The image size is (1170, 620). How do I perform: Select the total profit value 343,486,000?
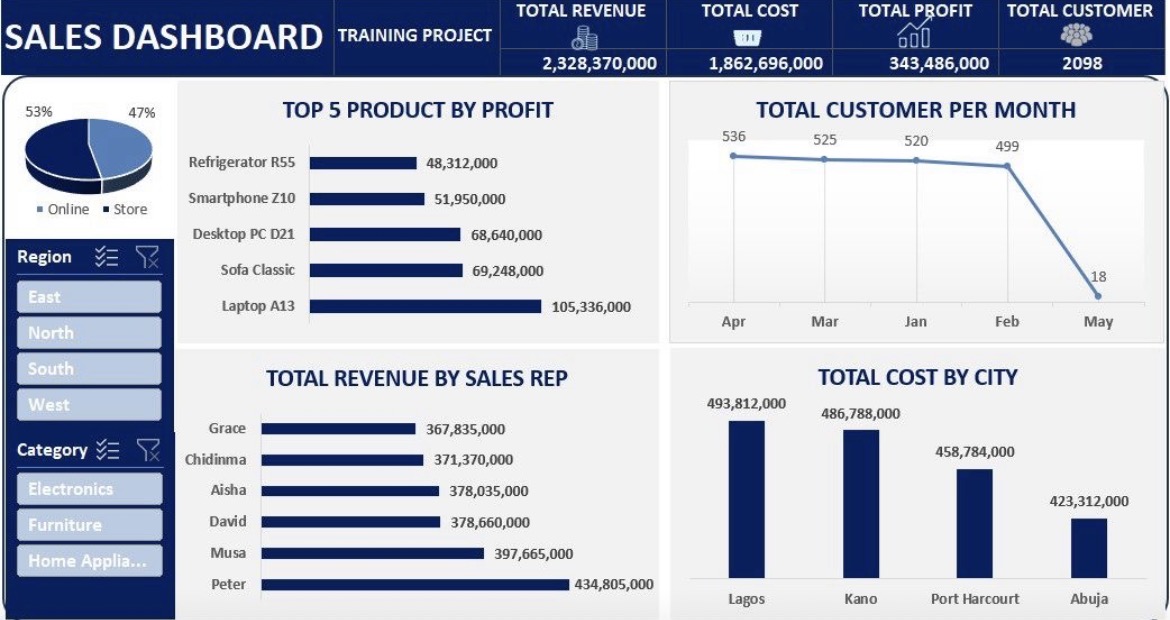tap(939, 63)
